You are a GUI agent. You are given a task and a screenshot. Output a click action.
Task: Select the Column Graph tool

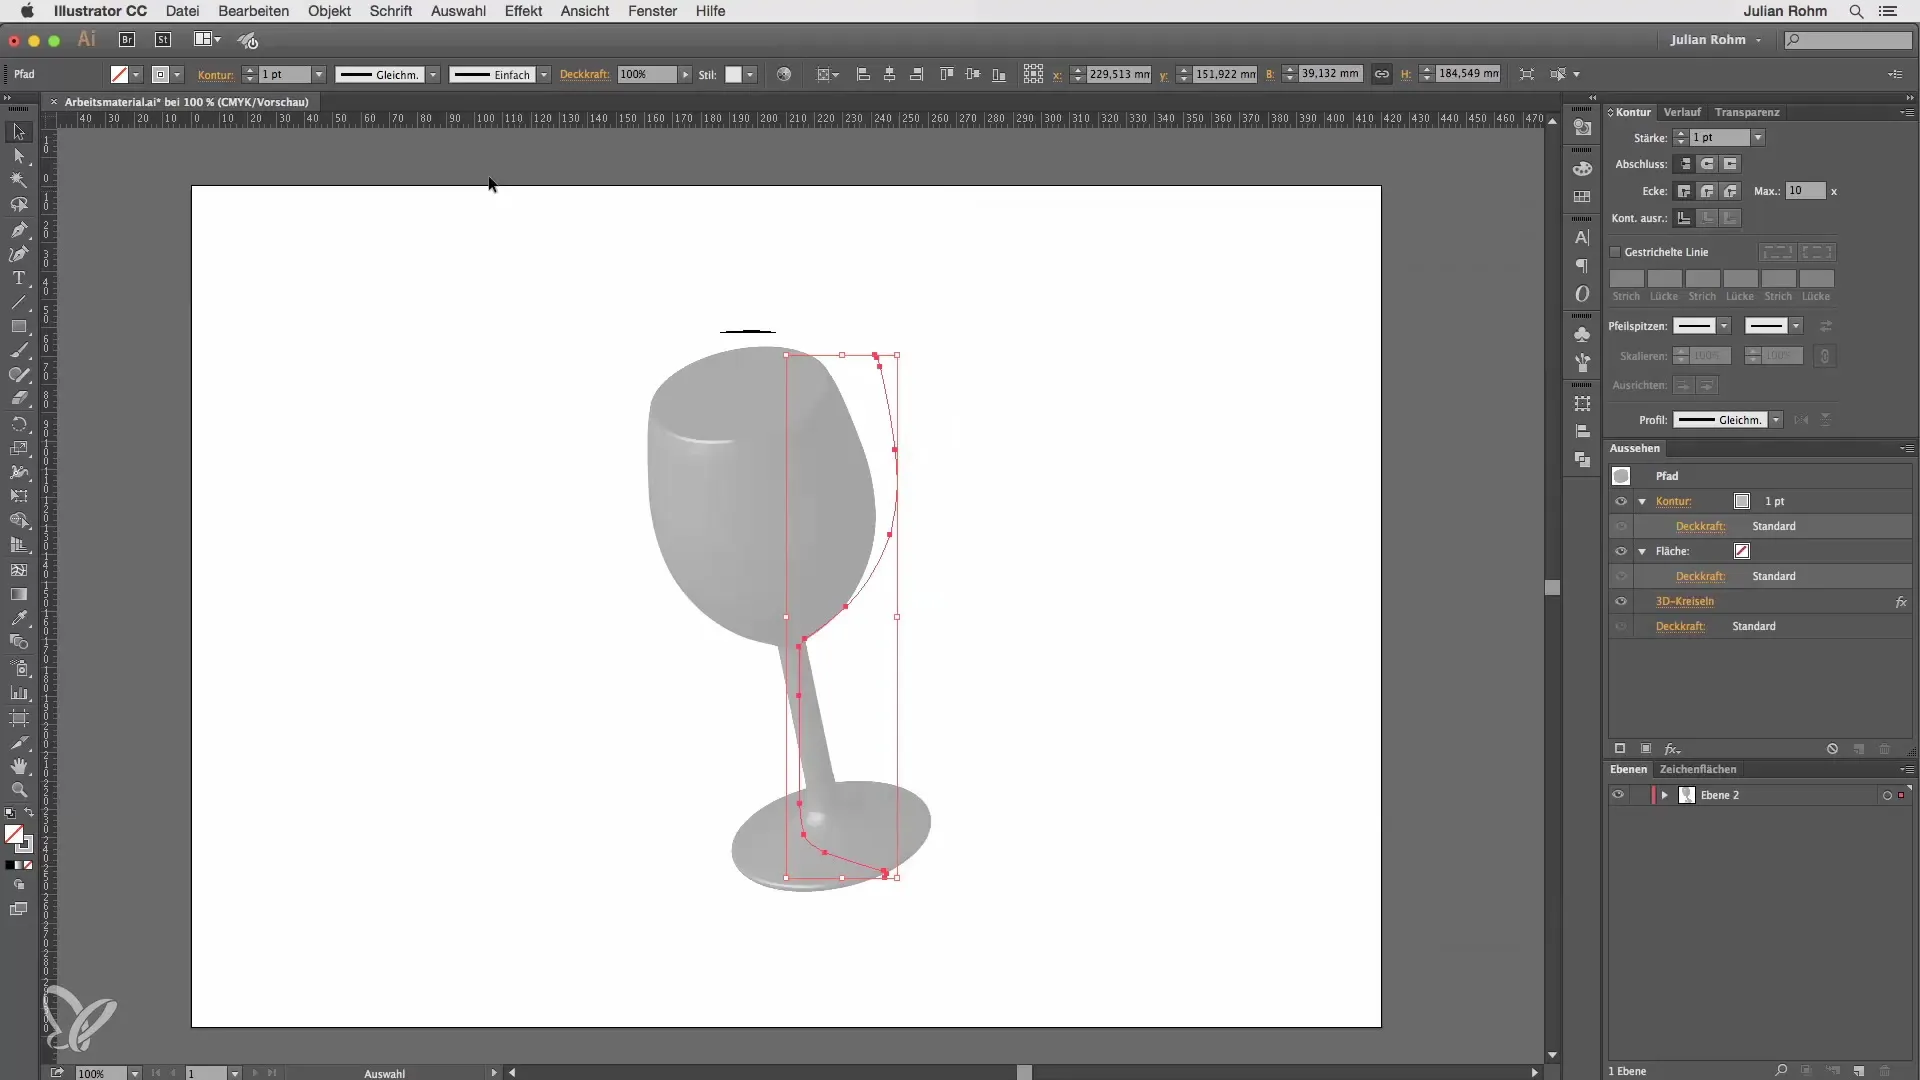(18, 692)
